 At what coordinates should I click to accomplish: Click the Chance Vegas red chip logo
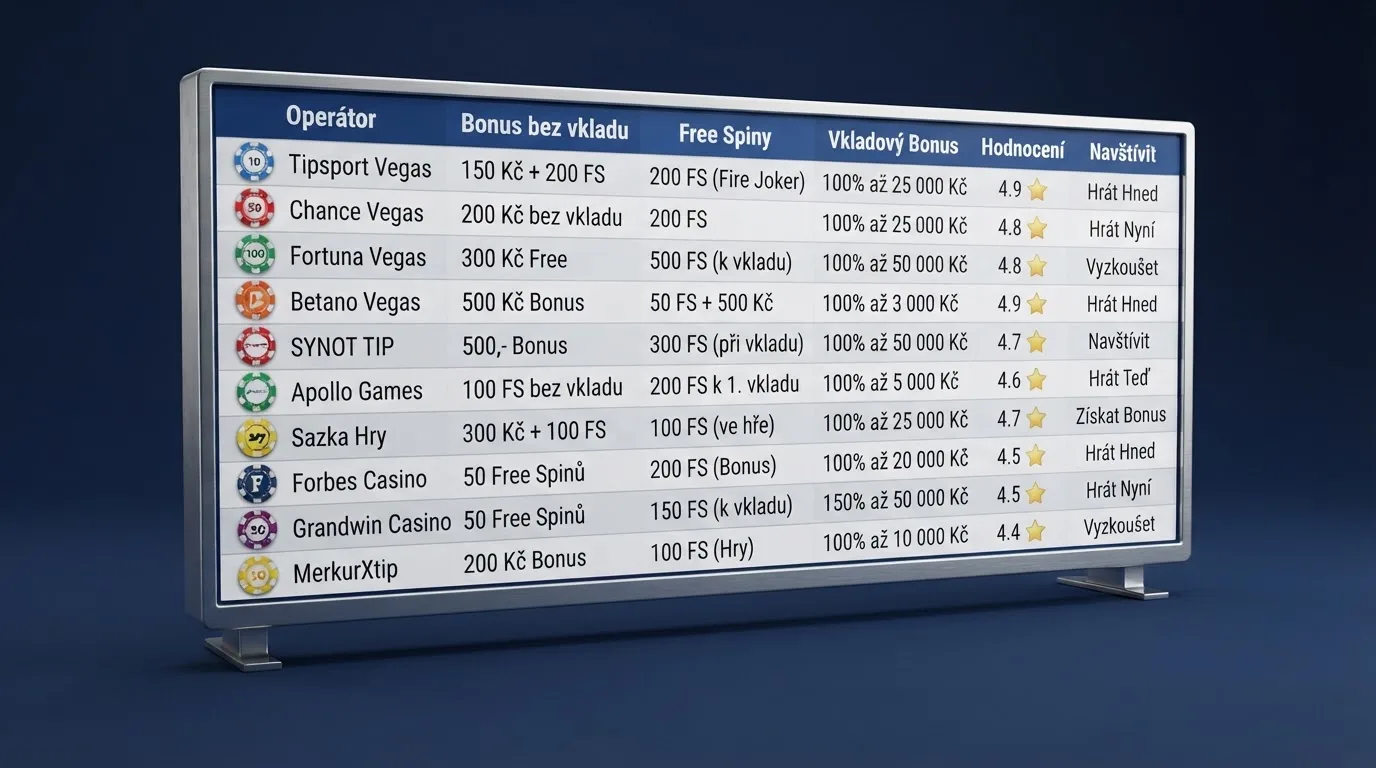(x=254, y=208)
